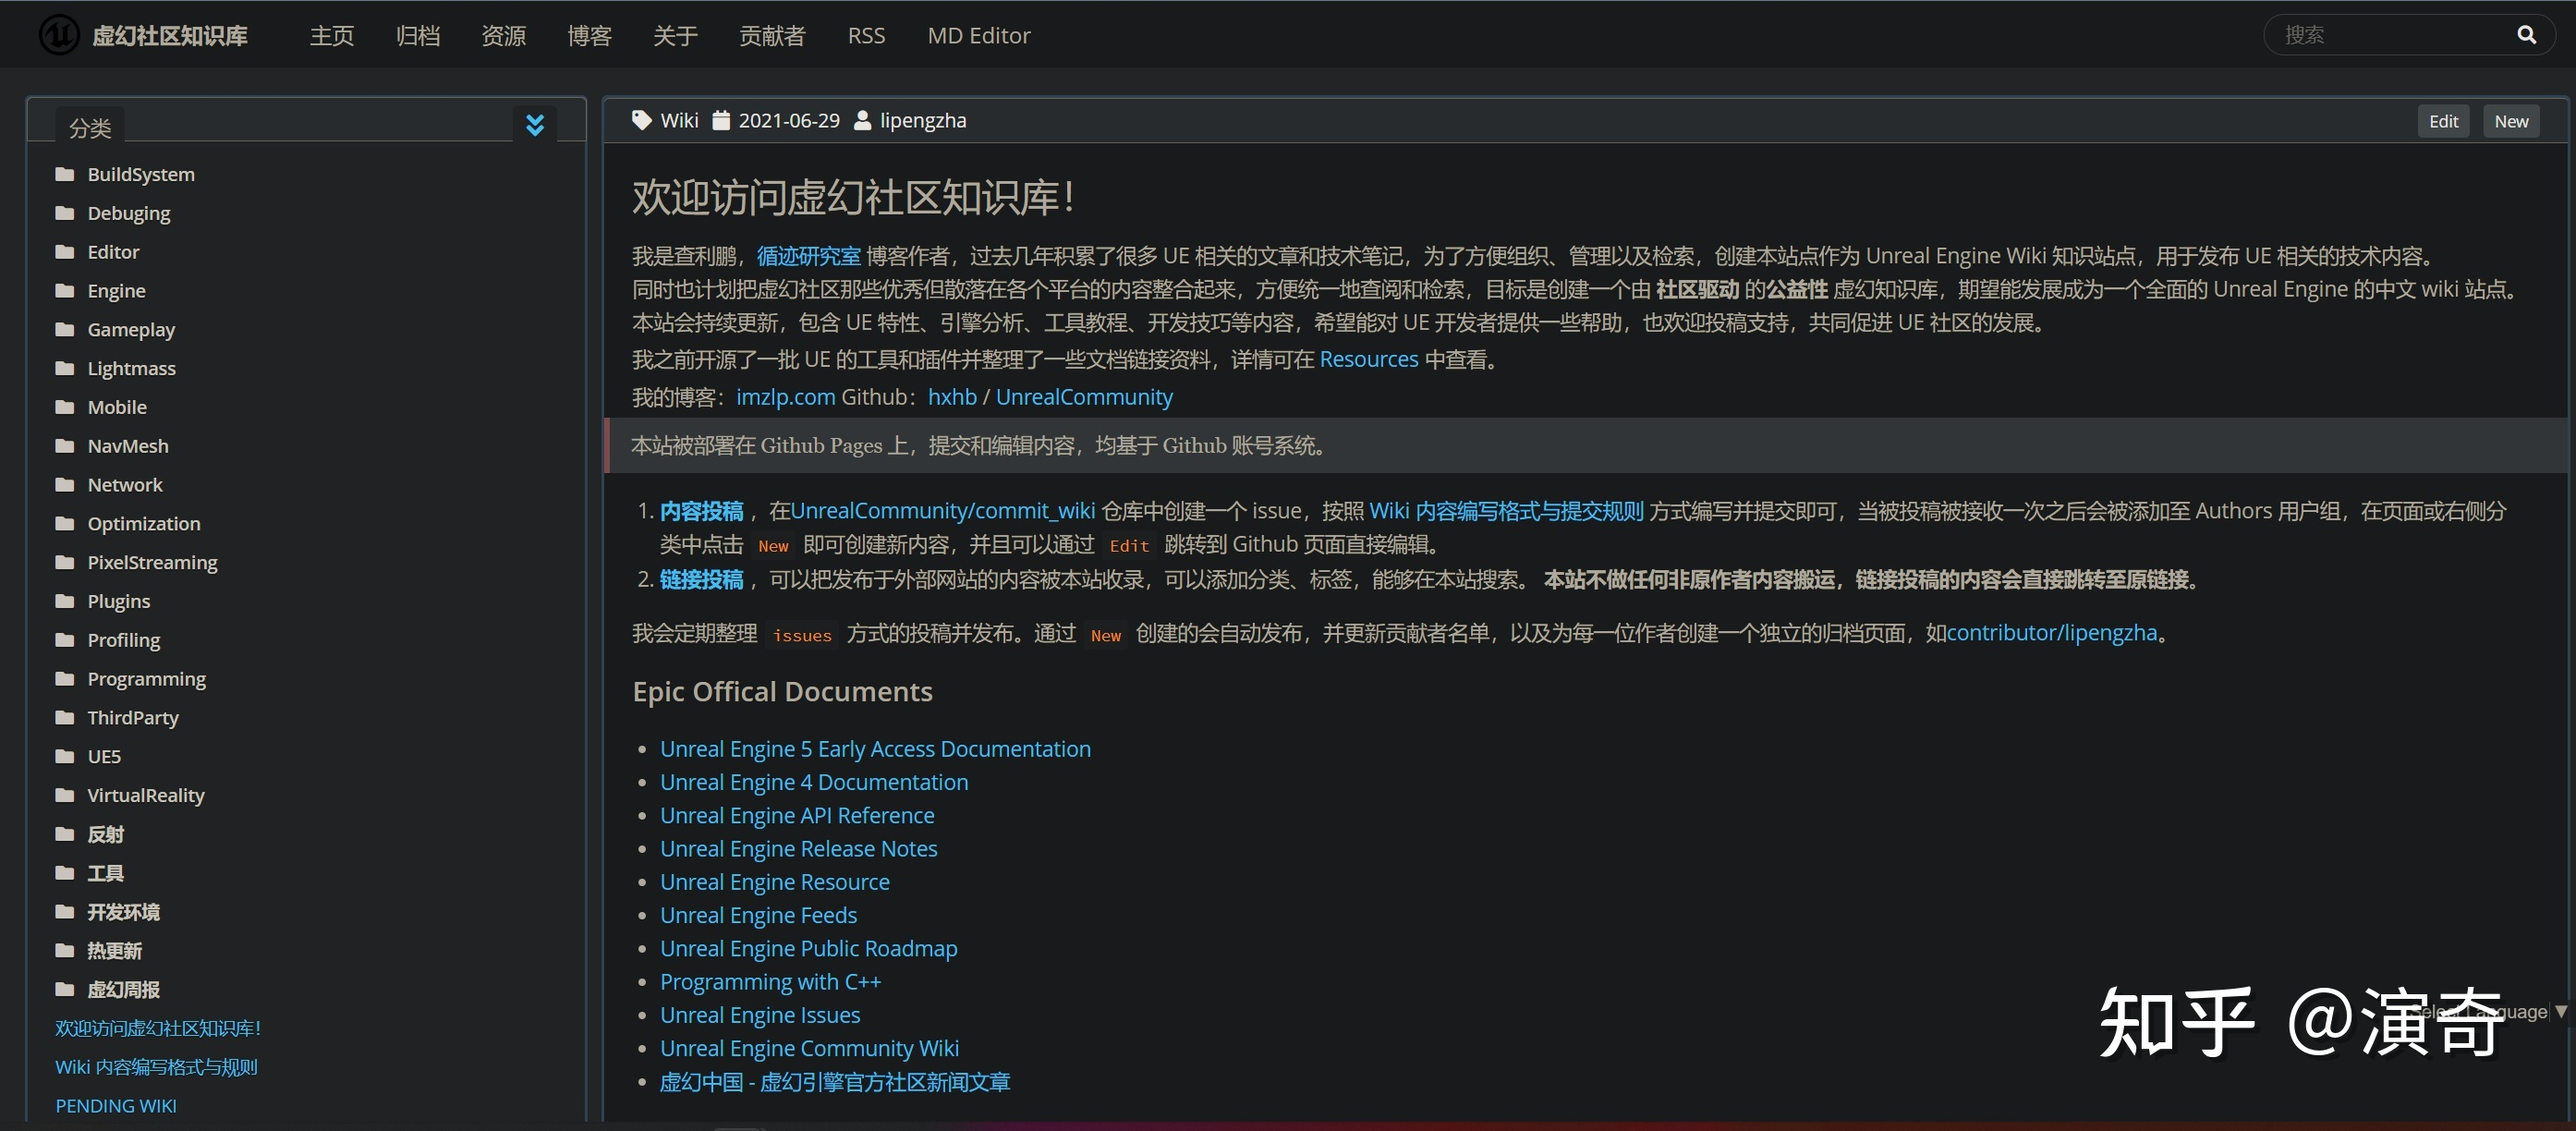The image size is (2576, 1131).
Task: Open the imzlp.com blog link
Action: (x=786, y=397)
